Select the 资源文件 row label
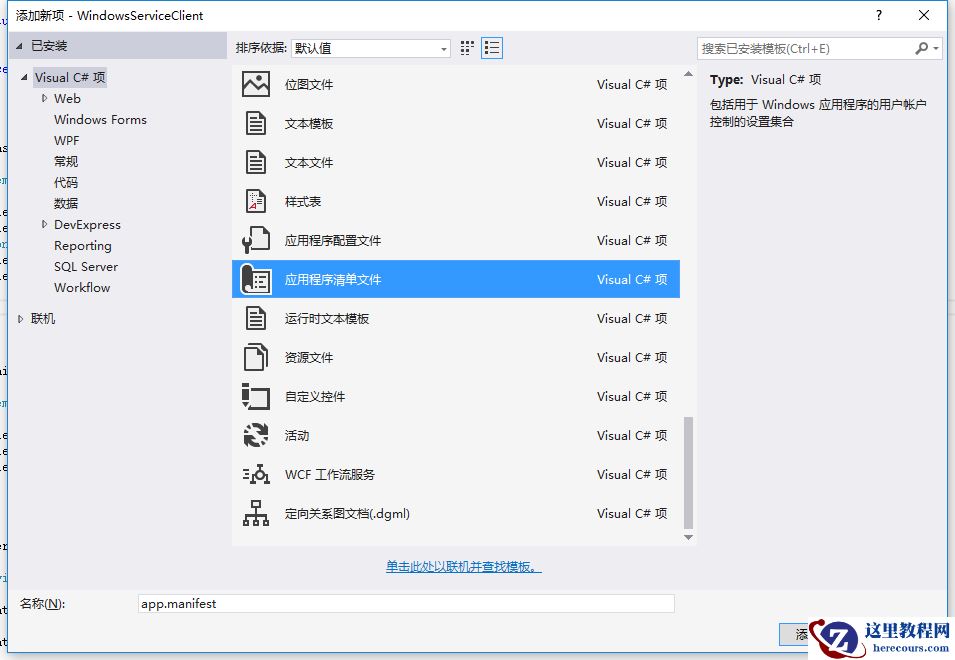Image resolution: width=955 pixels, height=660 pixels. pyautogui.click(x=309, y=357)
